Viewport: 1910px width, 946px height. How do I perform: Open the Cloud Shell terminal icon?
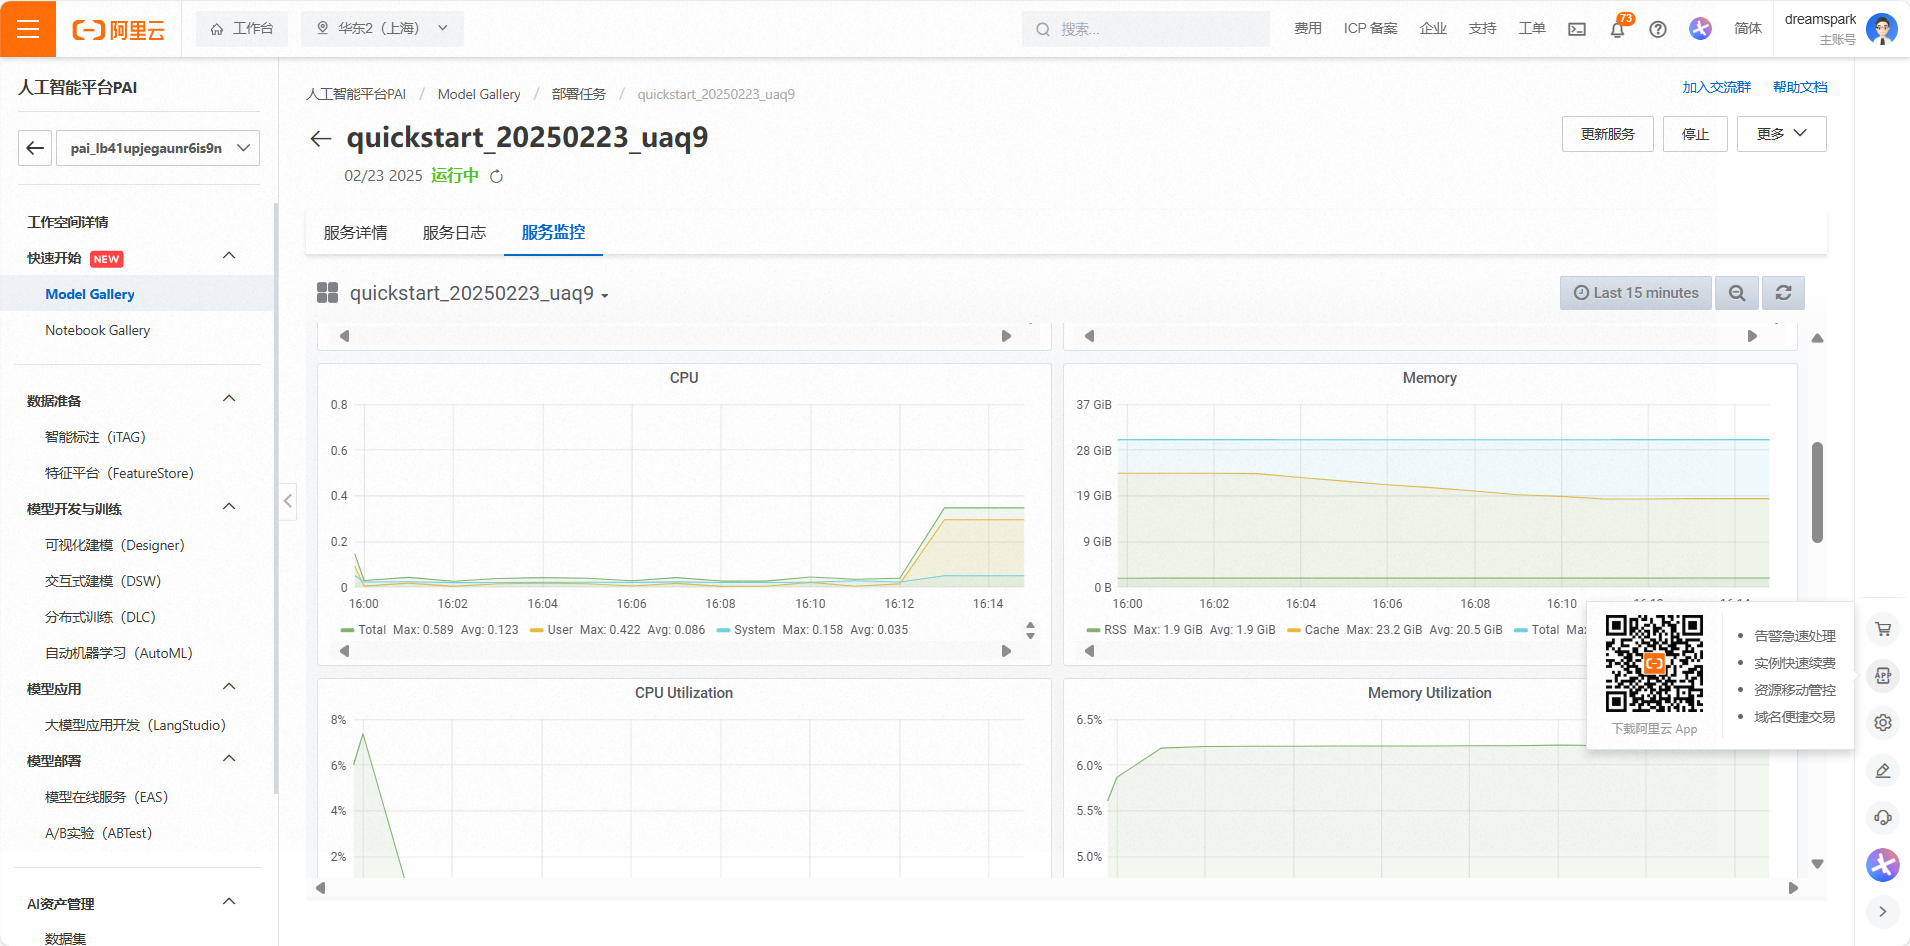coord(1577,29)
